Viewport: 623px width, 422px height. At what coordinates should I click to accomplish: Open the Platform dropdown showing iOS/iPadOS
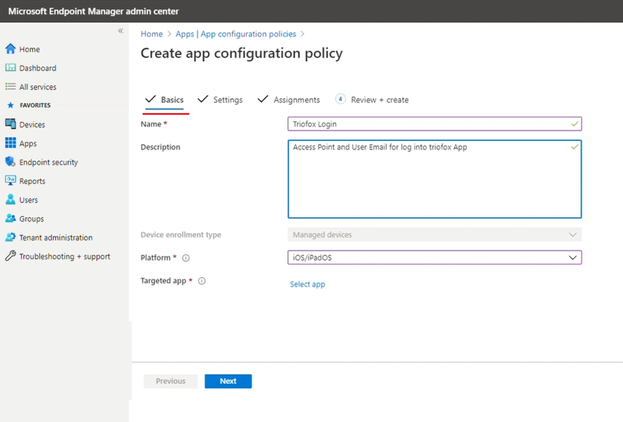coord(435,257)
